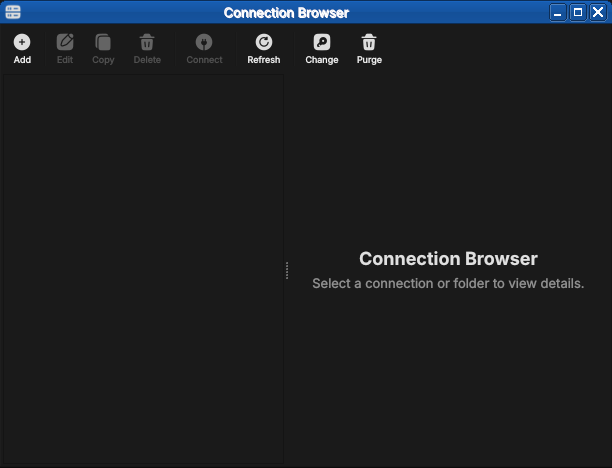Image resolution: width=612 pixels, height=468 pixels.
Task: Click the disabled Edit toolbar button
Action: click(x=65, y=49)
